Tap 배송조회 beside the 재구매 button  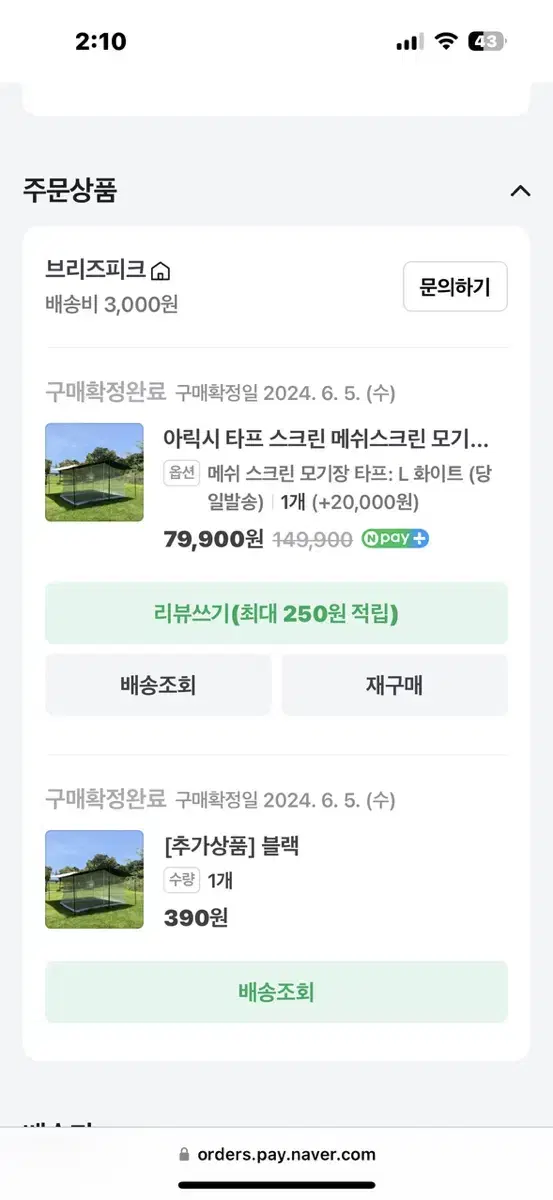point(158,685)
